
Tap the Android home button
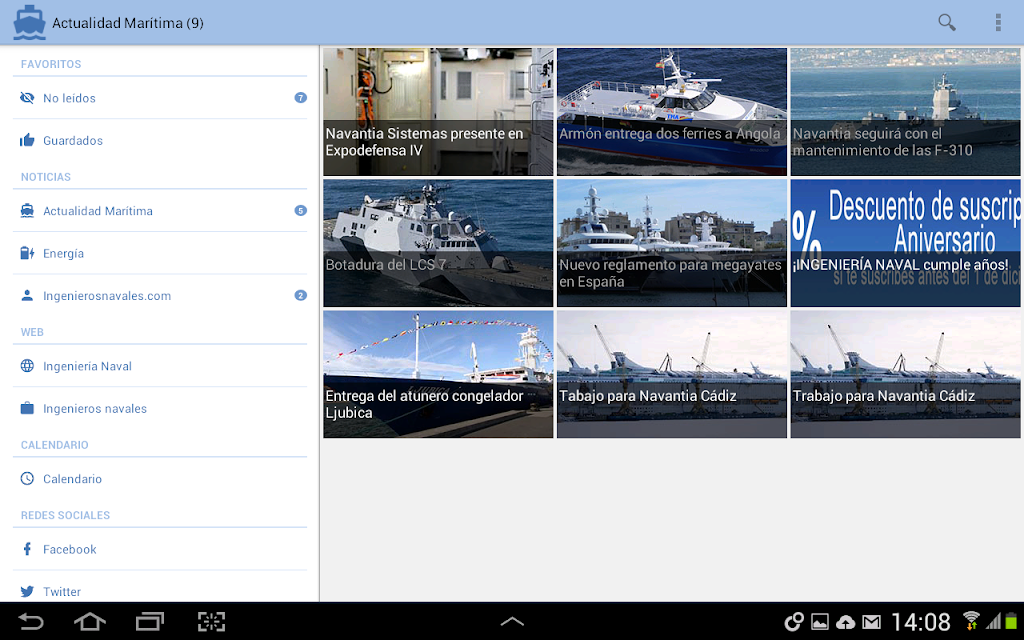click(x=90, y=621)
